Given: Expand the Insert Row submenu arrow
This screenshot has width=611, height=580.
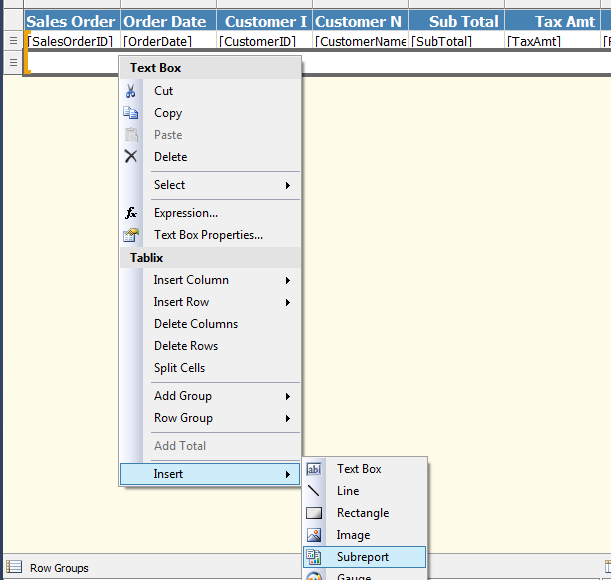Looking at the screenshot, I should click(x=288, y=302).
